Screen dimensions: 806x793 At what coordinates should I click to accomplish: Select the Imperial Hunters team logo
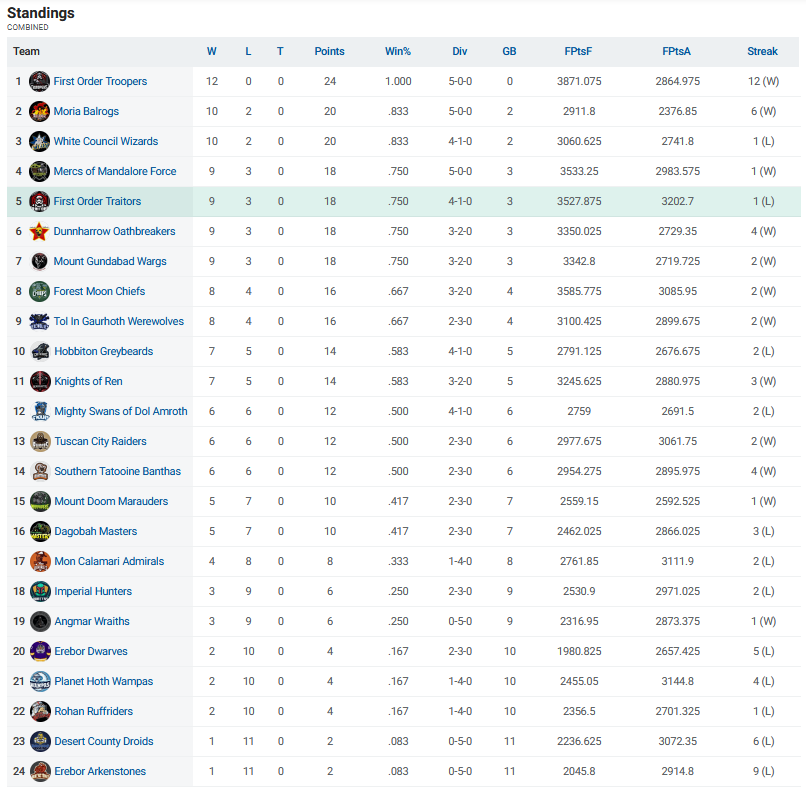pos(40,591)
